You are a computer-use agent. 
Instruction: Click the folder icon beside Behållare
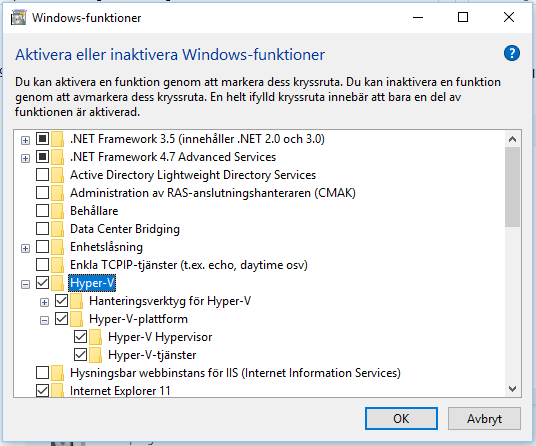[57, 211]
